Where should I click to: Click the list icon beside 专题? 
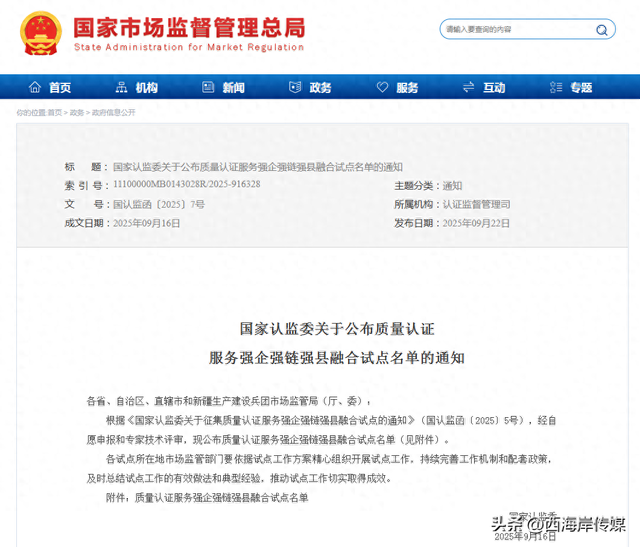click(556, 87)
